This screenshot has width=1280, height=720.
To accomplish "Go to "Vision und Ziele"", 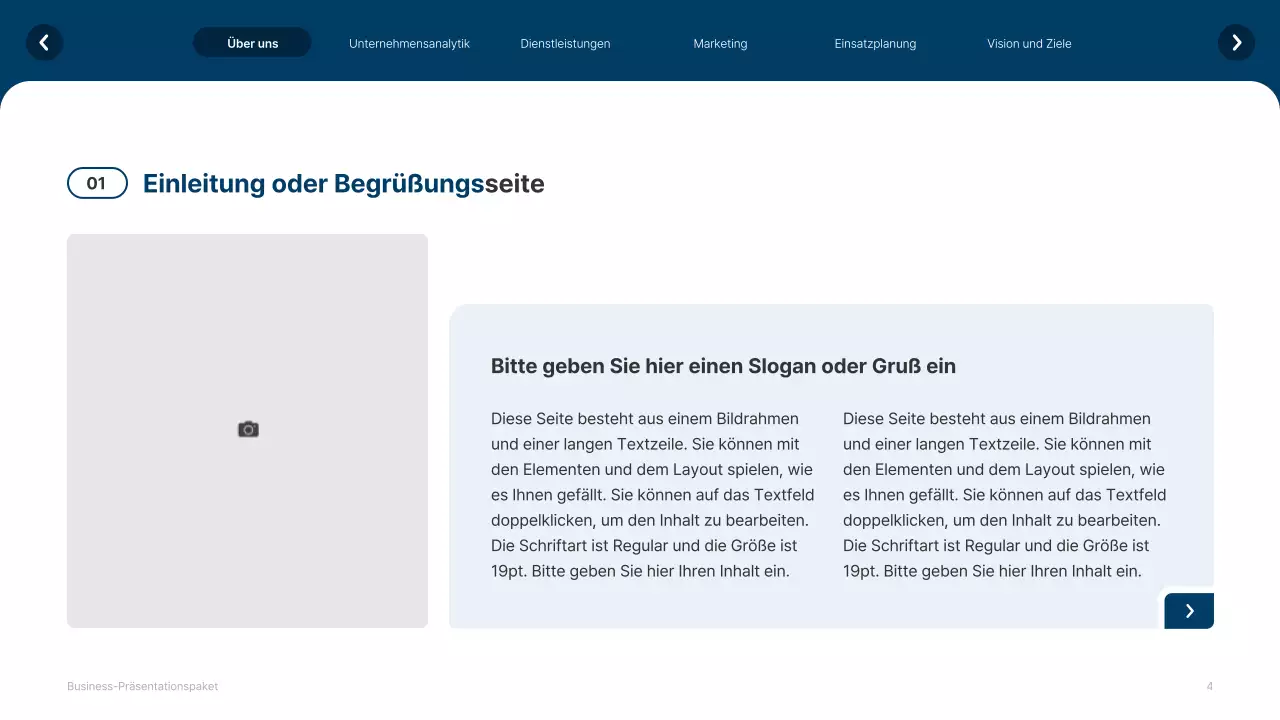I will (1029, 43).
